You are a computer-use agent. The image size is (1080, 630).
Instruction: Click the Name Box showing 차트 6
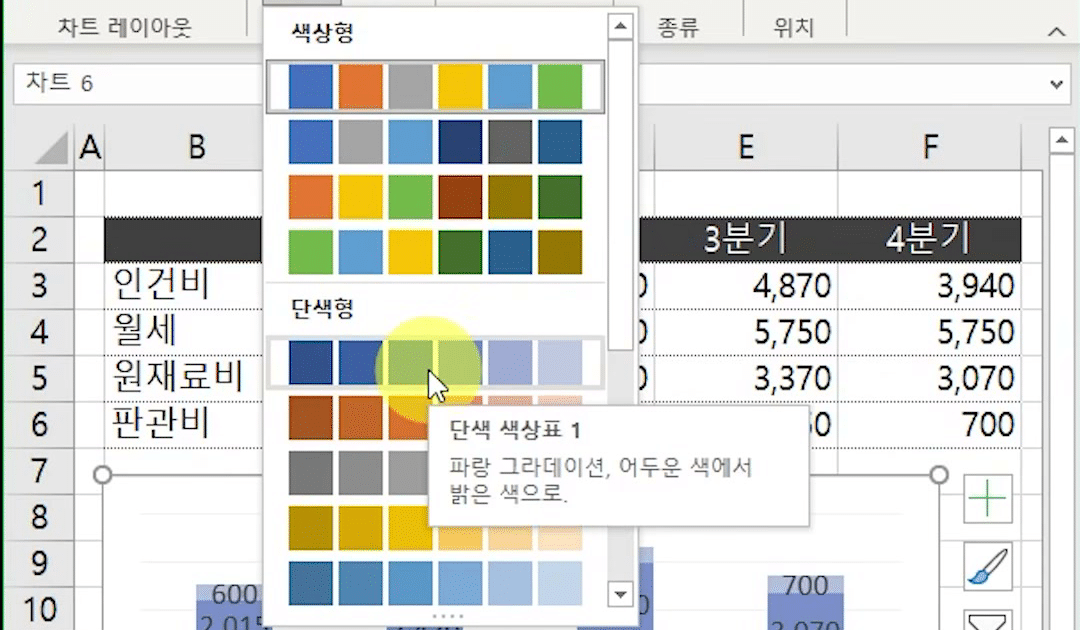[138, 84]
